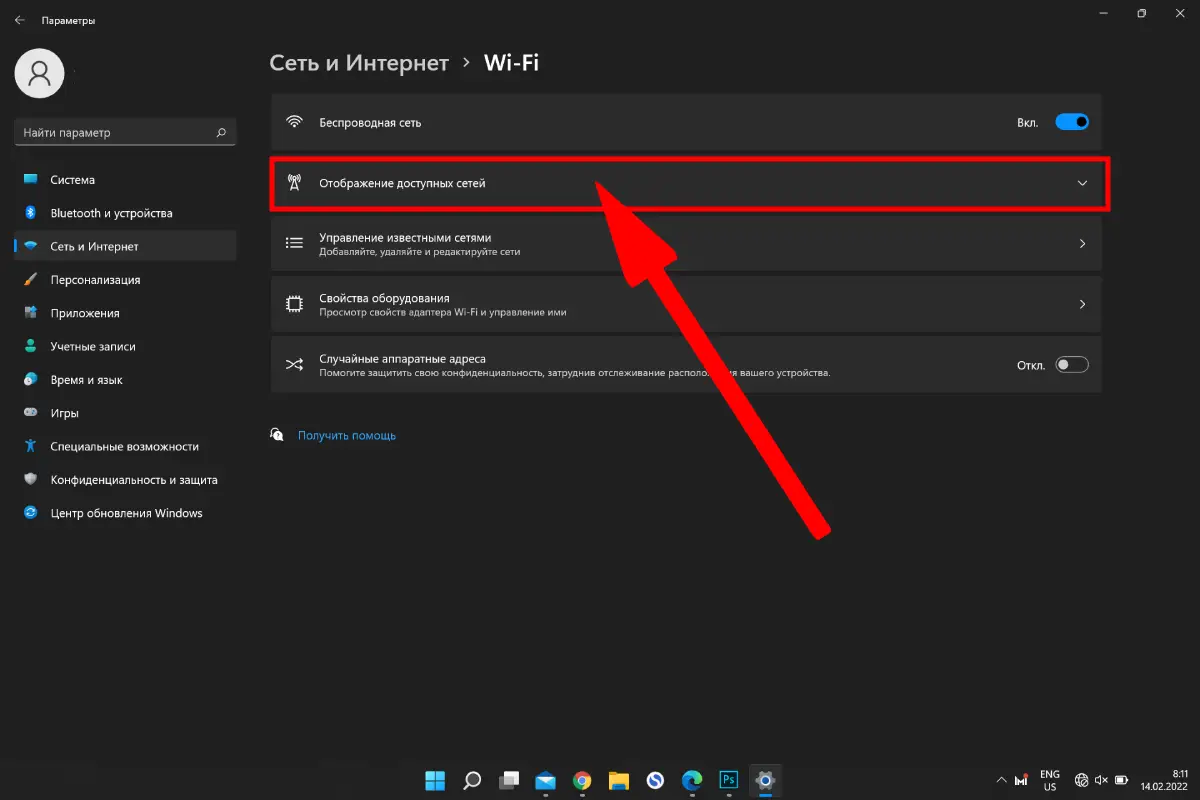This screenshot has width=1200, height=800.
Task: Launch Google Chrome from the taskbar
Action: click(582, 780)
